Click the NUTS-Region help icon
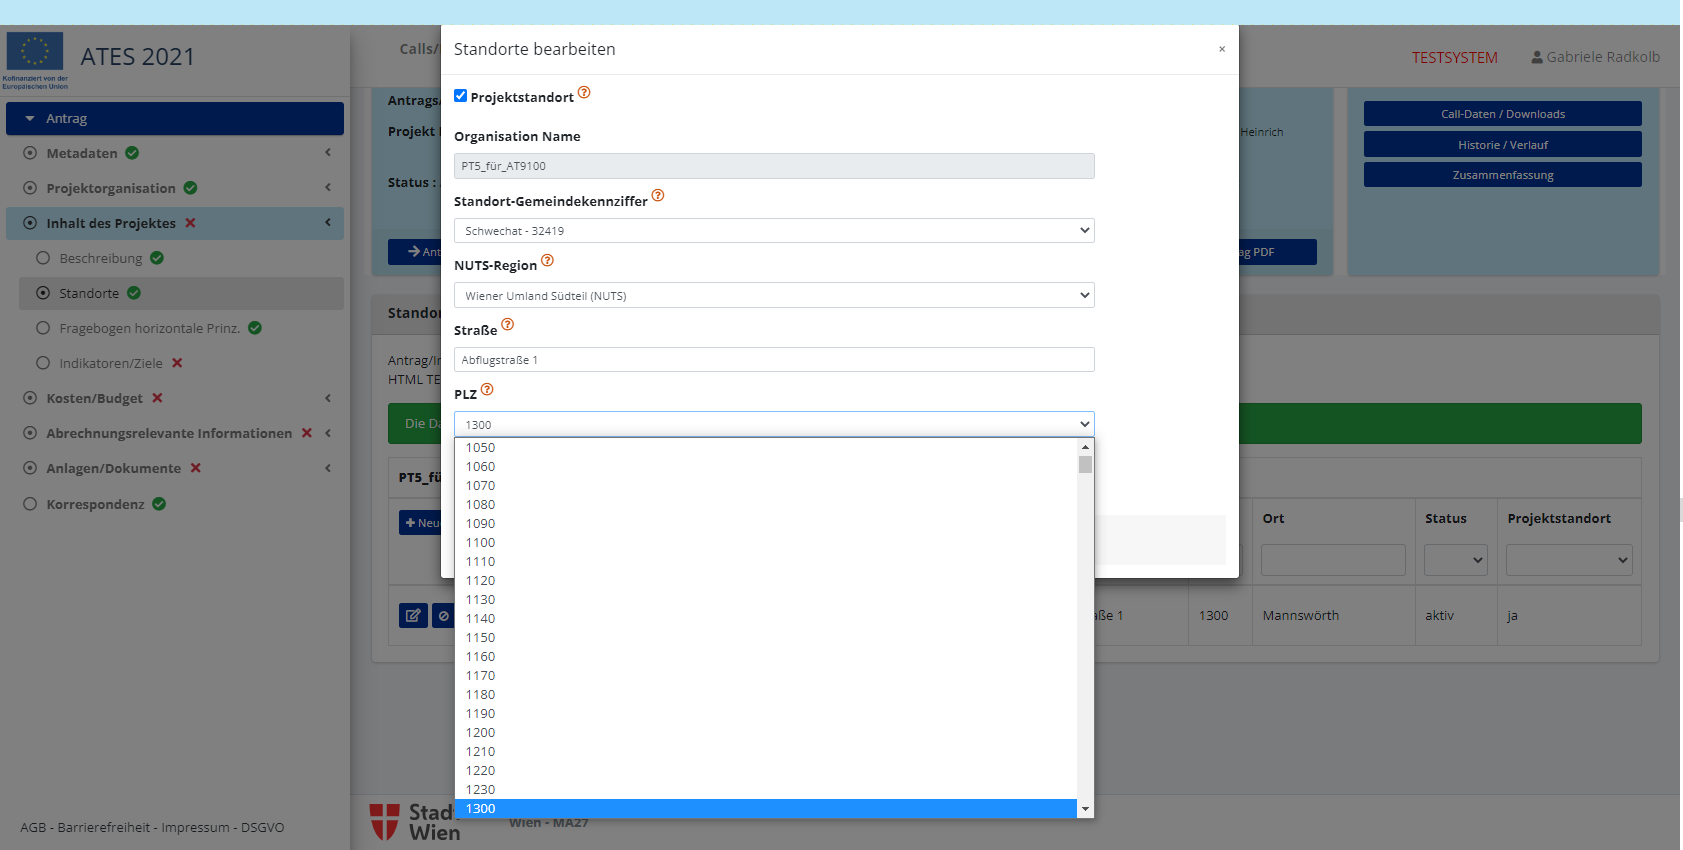 pyautogui.click(x=547, y=261)
